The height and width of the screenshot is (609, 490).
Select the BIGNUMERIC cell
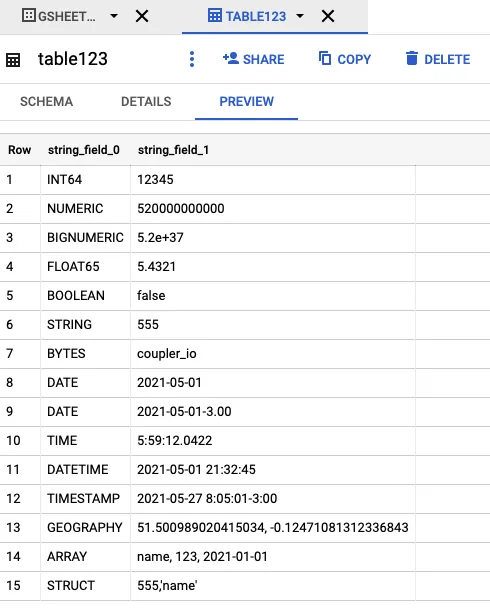click(85, 238)
